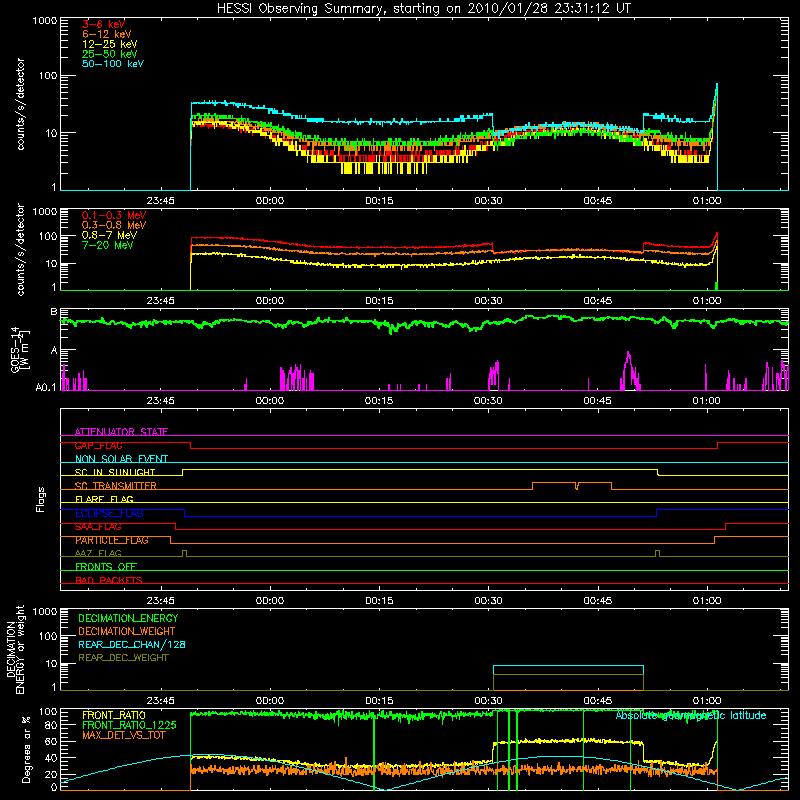Click the 0.3-0.8 MeV legend label

pyautogui.click(x=114, y=225)
